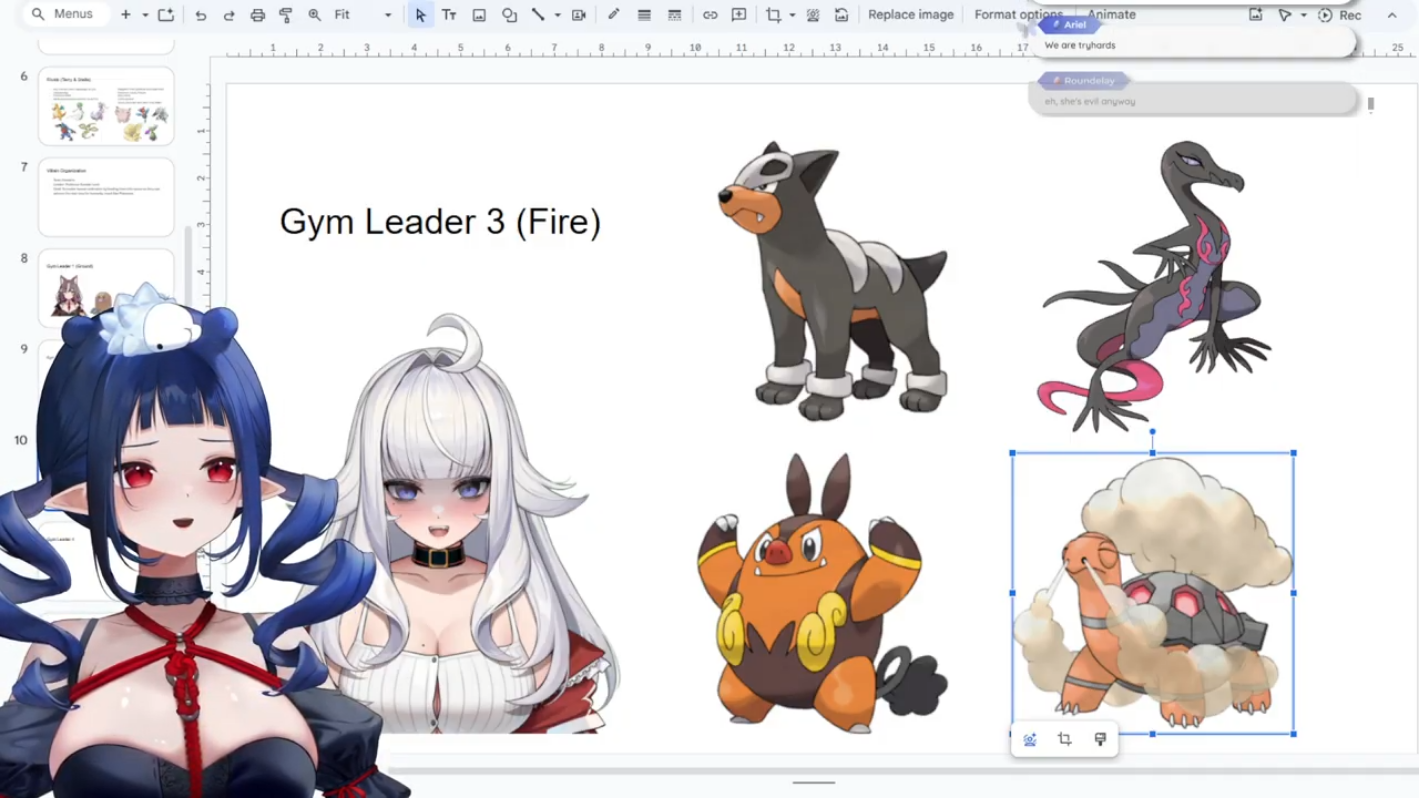Viewport: 1419px width, 798px height.
Task: Click Ariel's chat message "We are tryhards"
Action: click(1080, 45)
